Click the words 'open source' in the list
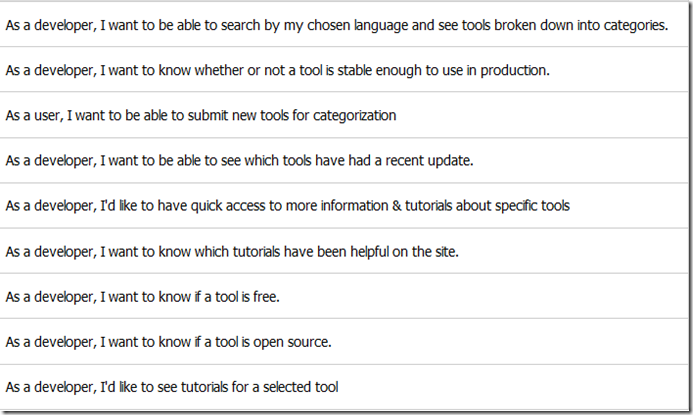The width and height of the screenshot is (693, 415). tap(291, 342)
